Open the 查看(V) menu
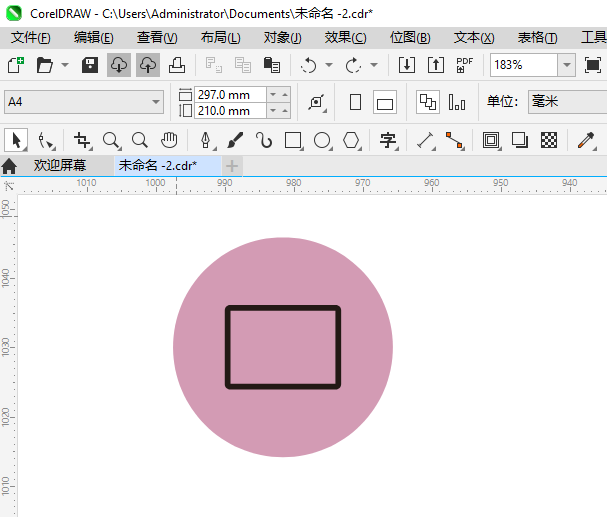 (157, 38)
